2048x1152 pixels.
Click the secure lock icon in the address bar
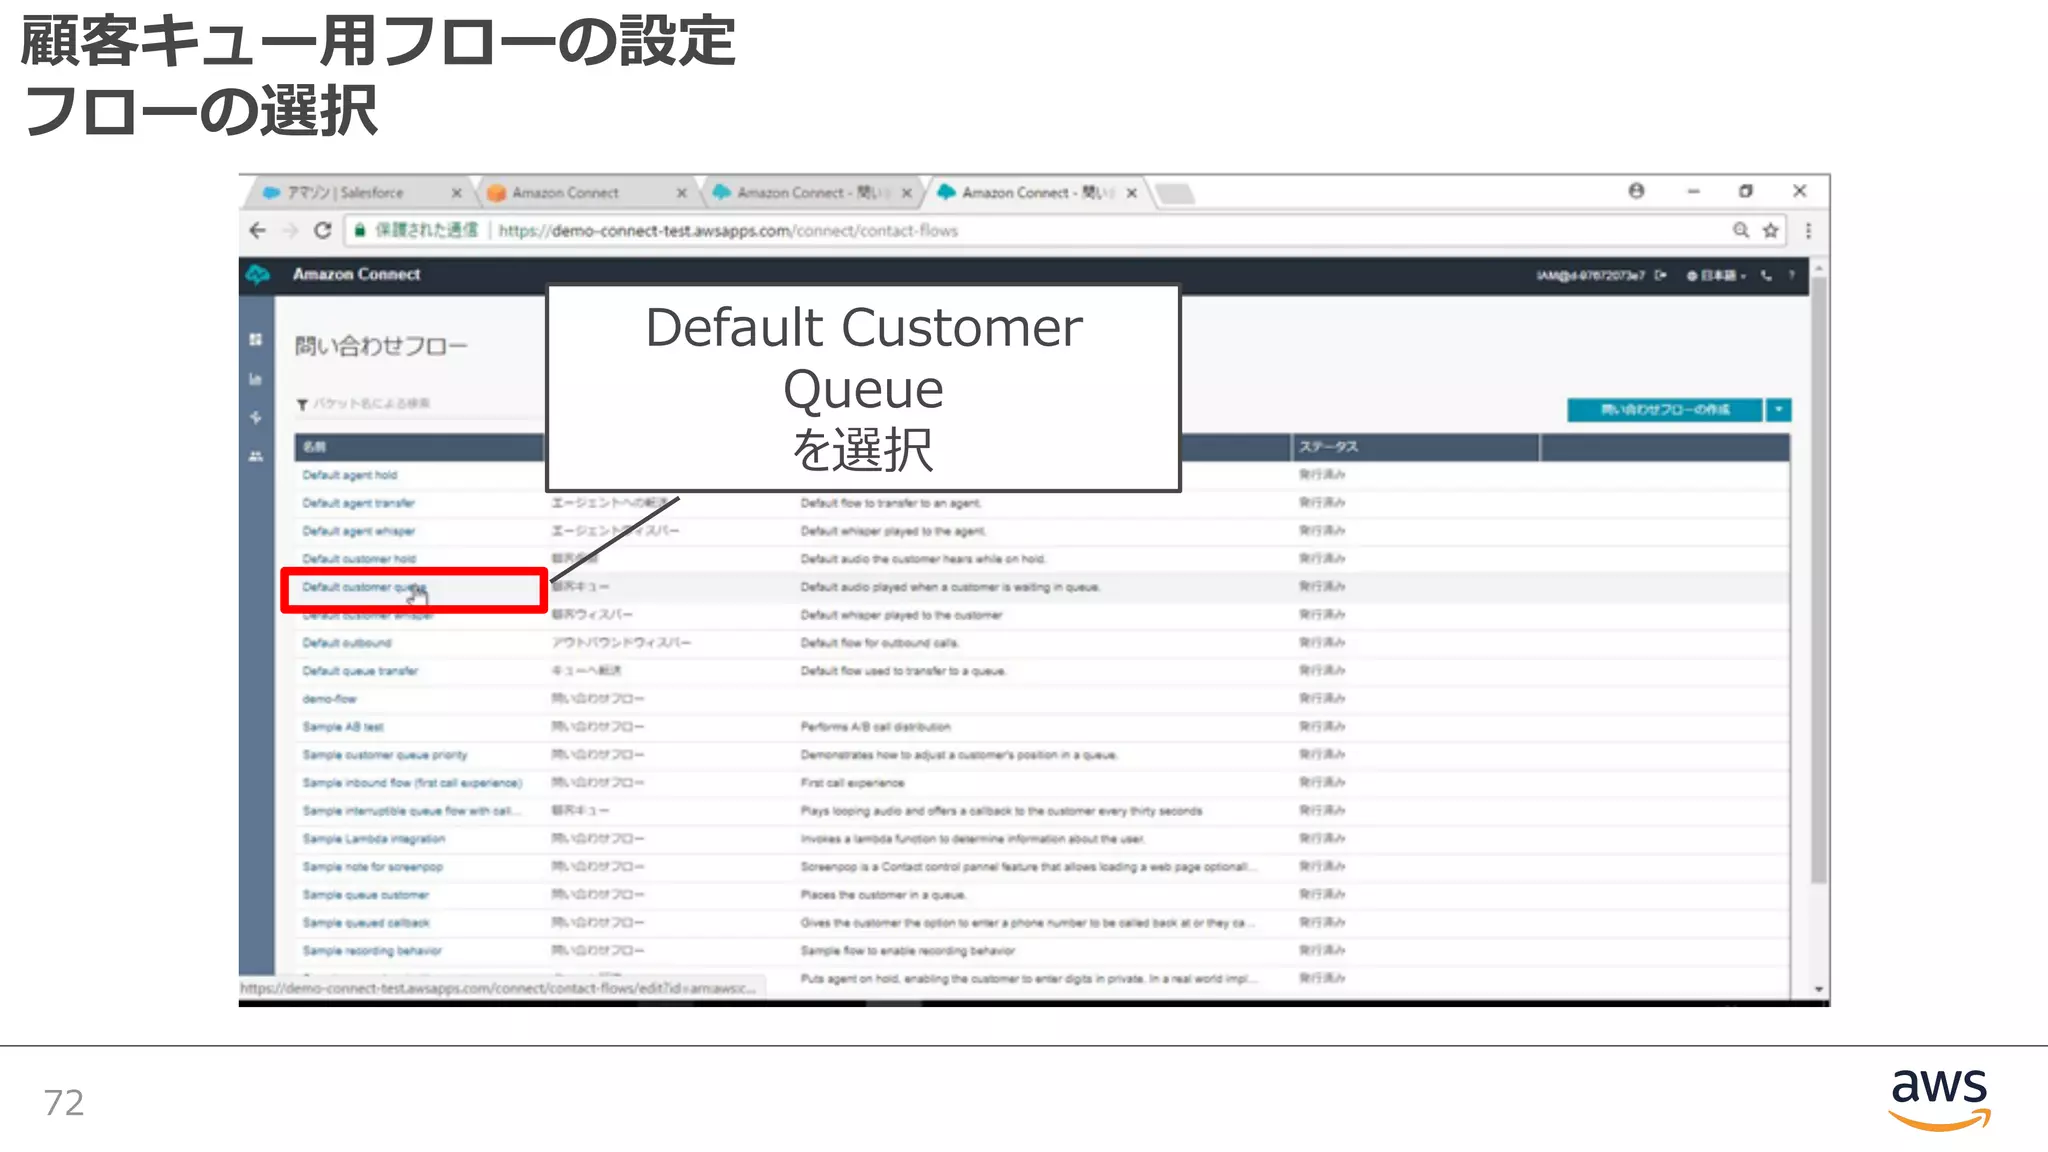pyautogui.click(x=360, y=231)
